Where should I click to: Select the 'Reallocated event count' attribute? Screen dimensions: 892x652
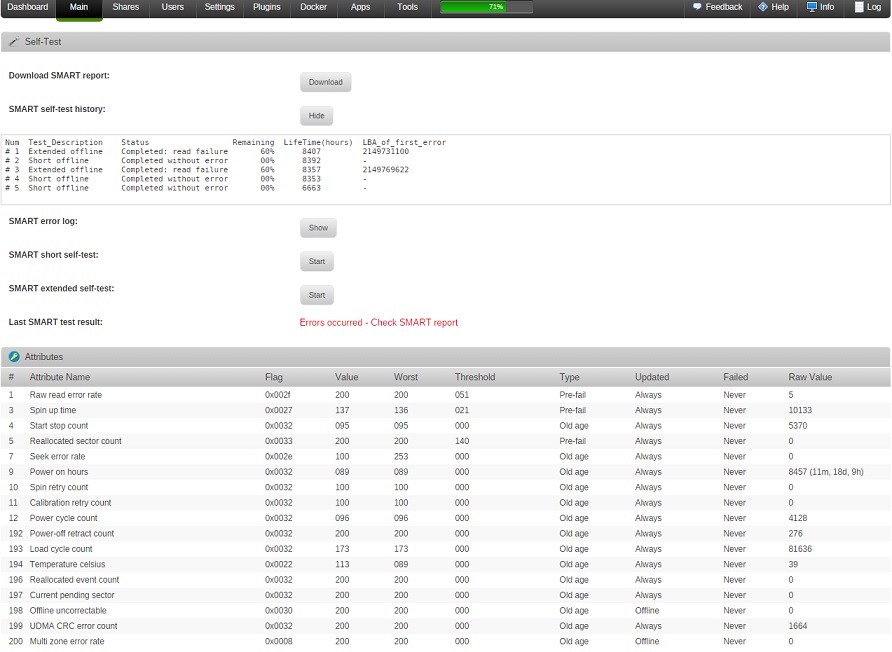coord(75,579)
